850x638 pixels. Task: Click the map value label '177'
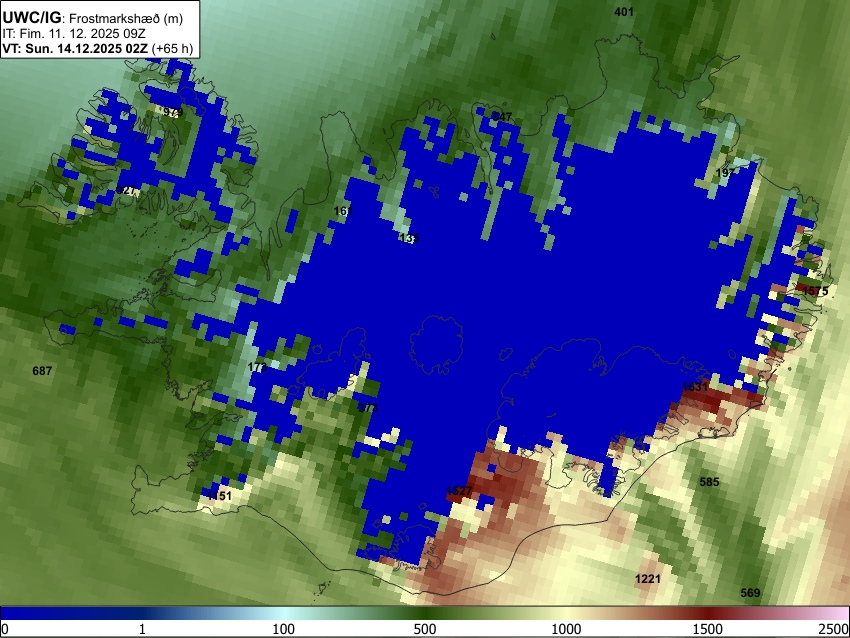point(257,367)
